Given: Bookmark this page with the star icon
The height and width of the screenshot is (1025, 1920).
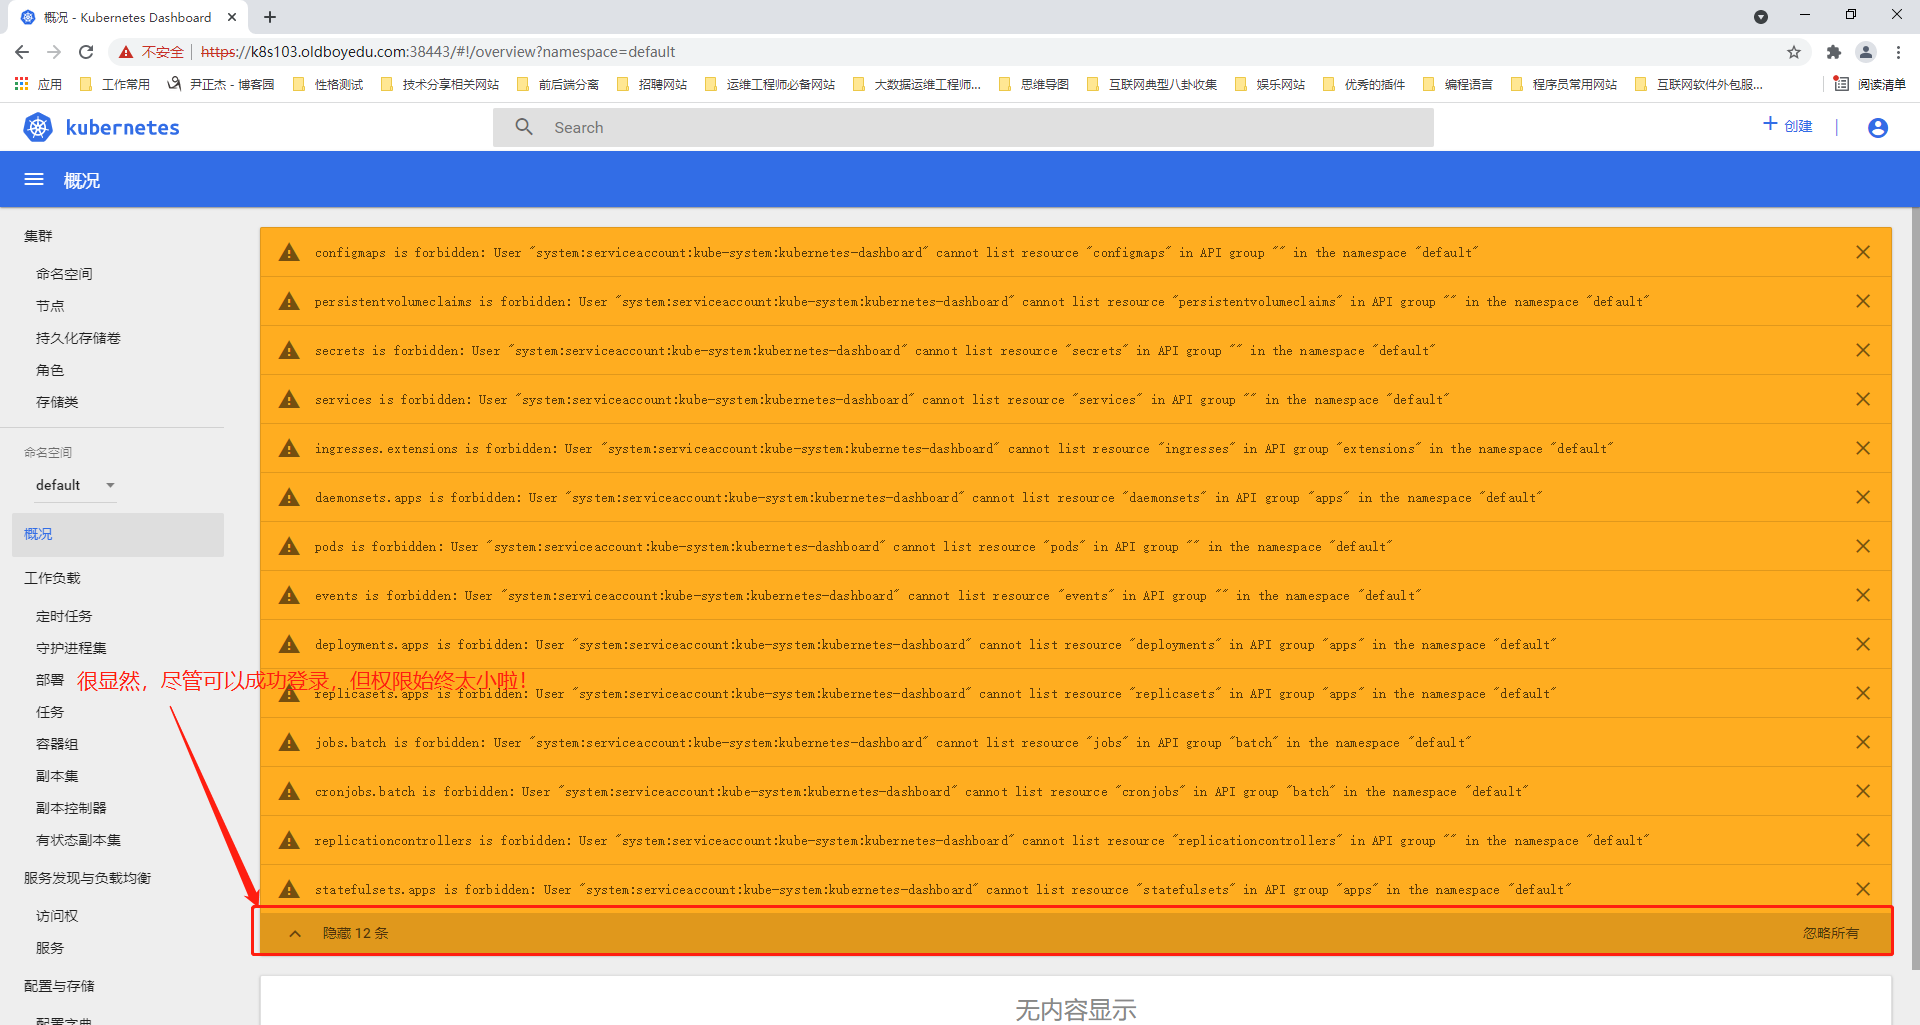Looking at the screenshot, I should pyautogui.click(x=1793, y=52).
